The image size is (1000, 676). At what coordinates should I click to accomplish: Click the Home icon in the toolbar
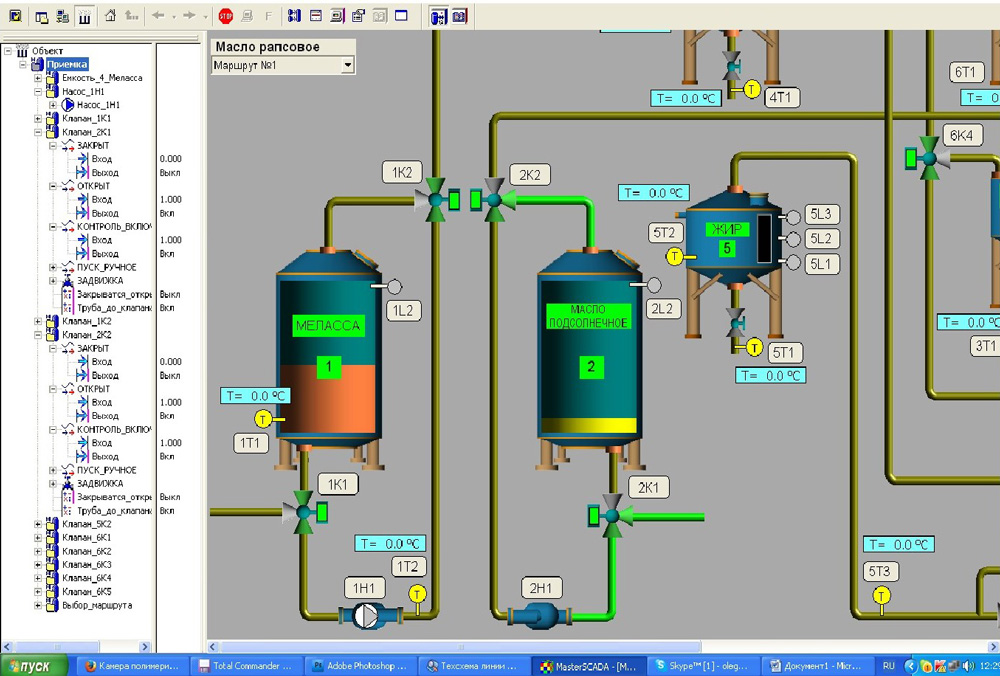[110, 16]
